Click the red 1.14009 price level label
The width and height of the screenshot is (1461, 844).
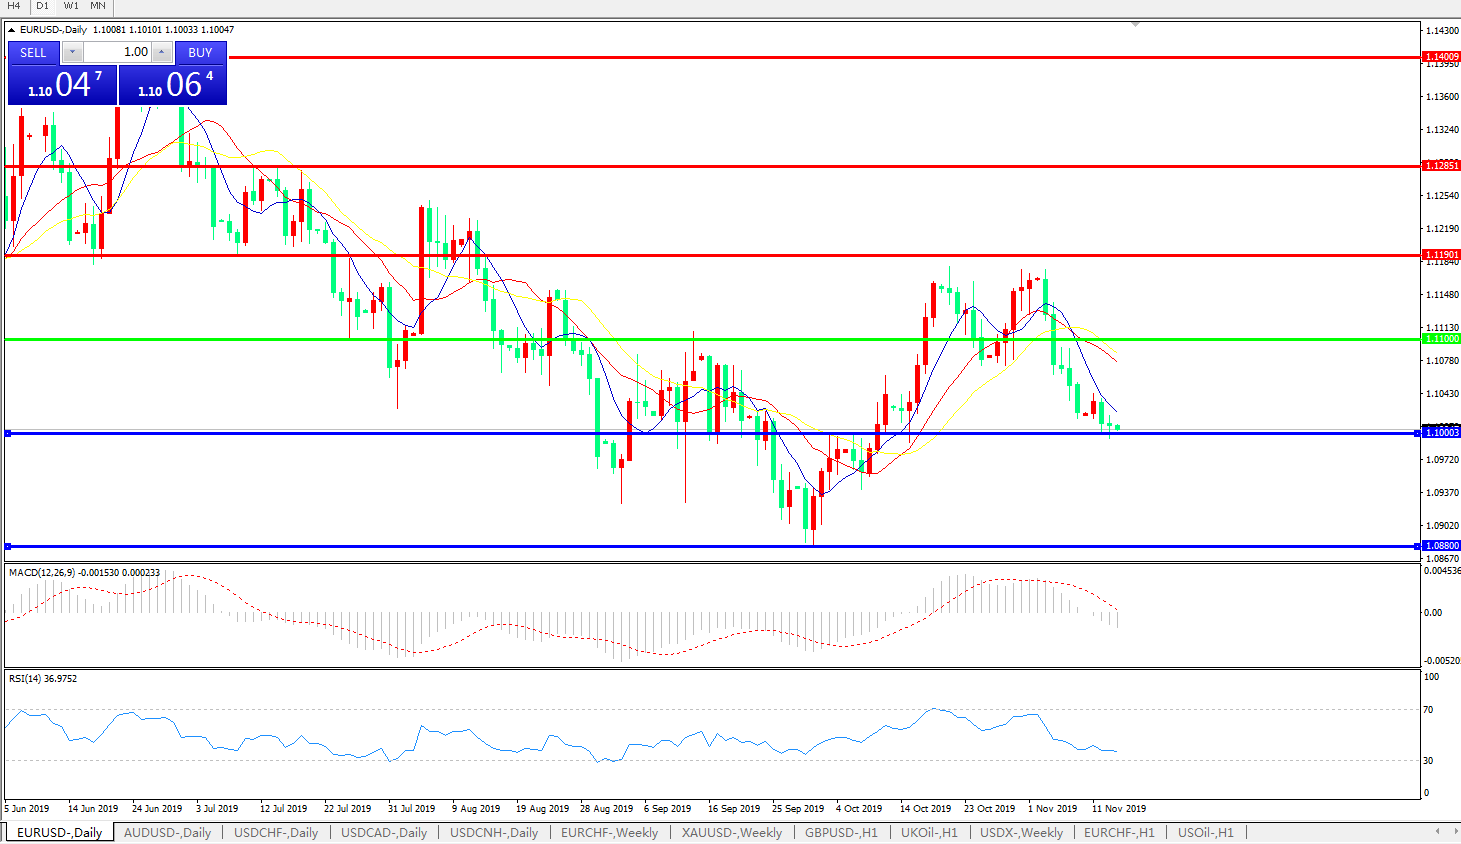point(1441,57)
